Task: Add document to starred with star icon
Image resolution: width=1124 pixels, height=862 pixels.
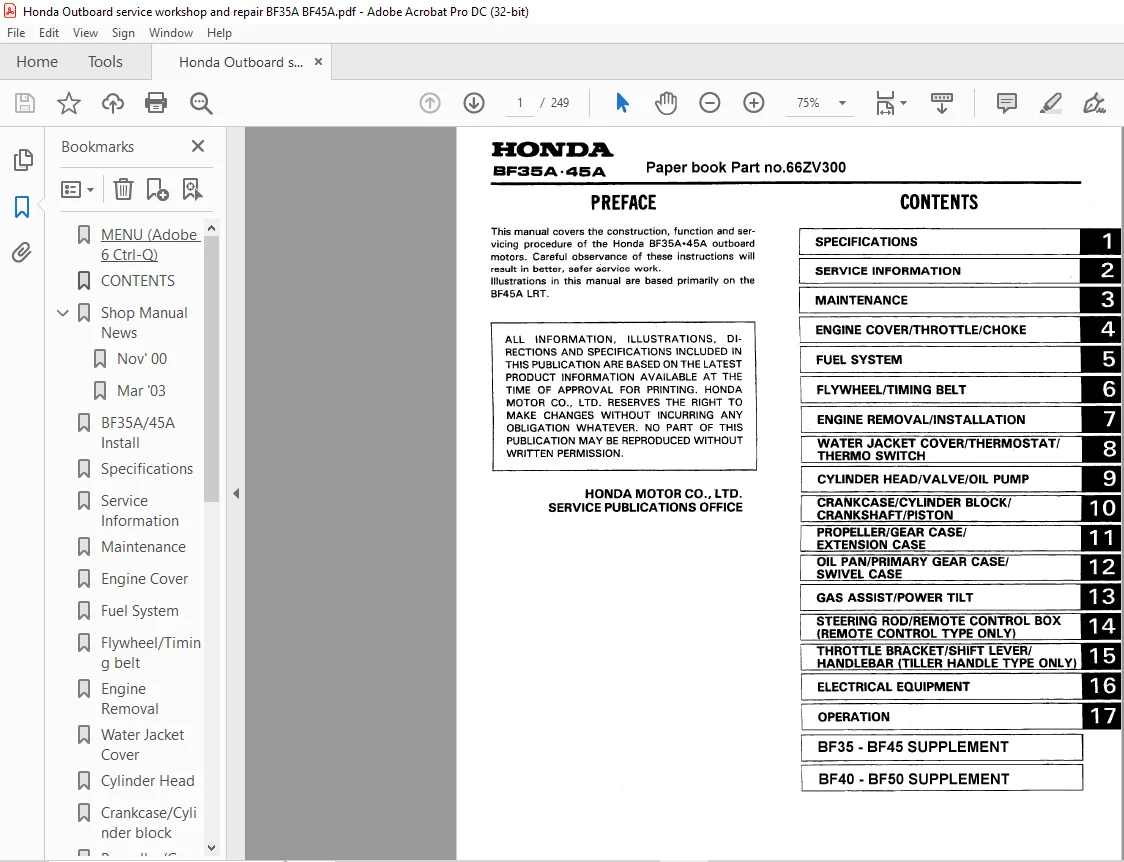Action: [69, 103]
